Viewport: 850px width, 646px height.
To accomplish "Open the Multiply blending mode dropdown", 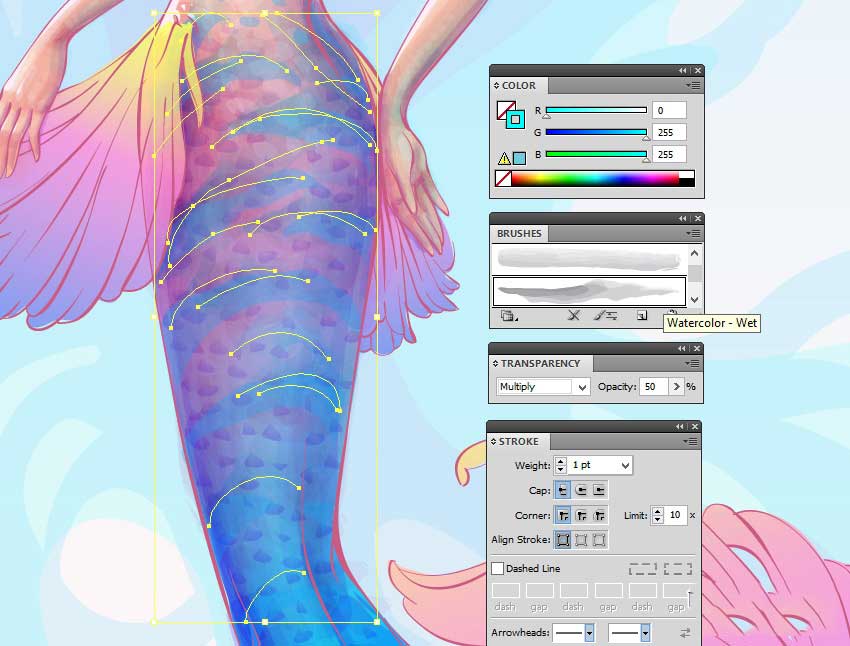I will (543, 386).
